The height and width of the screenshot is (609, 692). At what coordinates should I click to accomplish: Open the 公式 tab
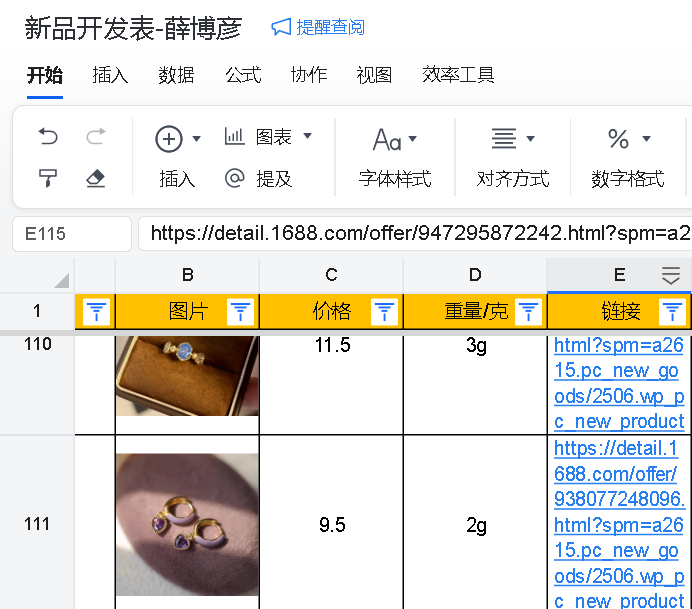[242, 75]
